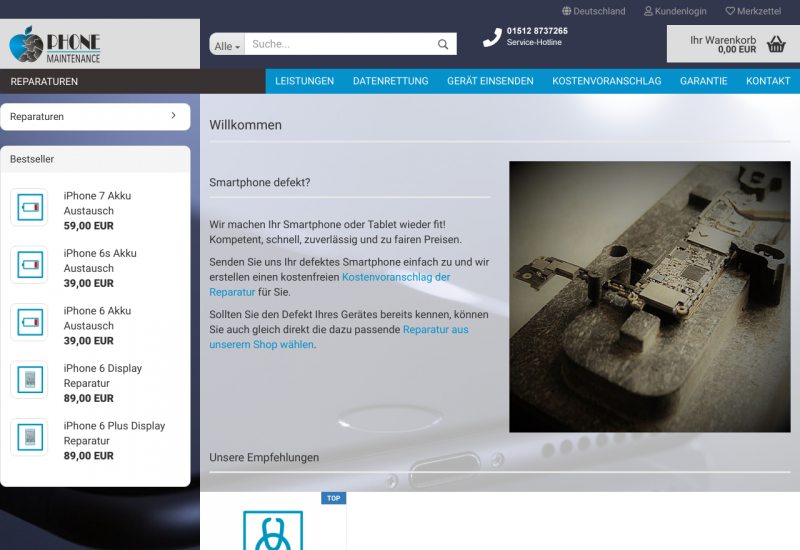This screenshot has height=550, width=800.
Task: Go to the Datenrettung menu item
Action: pos(390,81)
